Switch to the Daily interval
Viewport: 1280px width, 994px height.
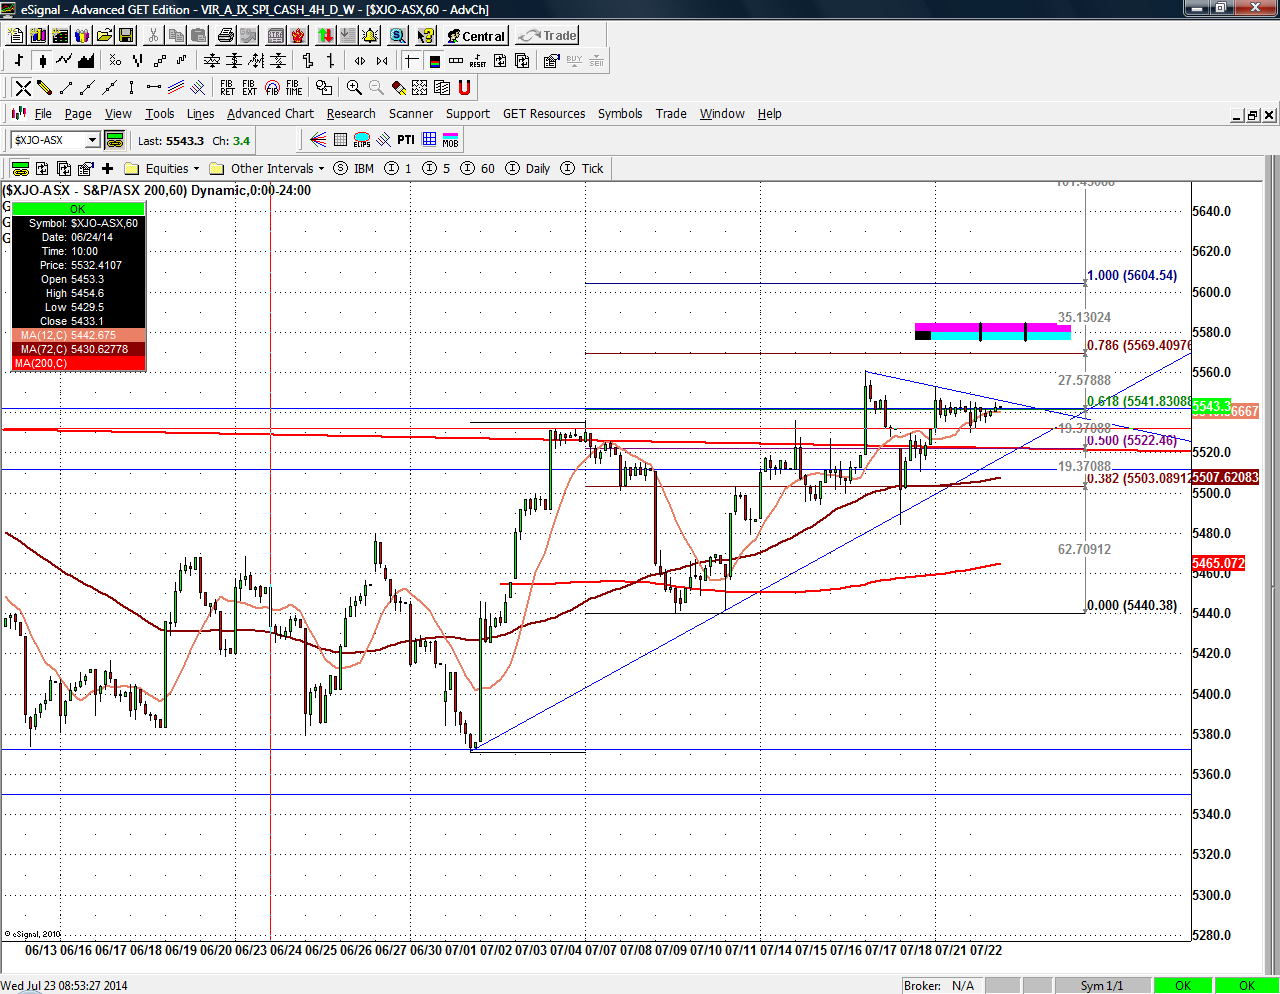(537, 169)
